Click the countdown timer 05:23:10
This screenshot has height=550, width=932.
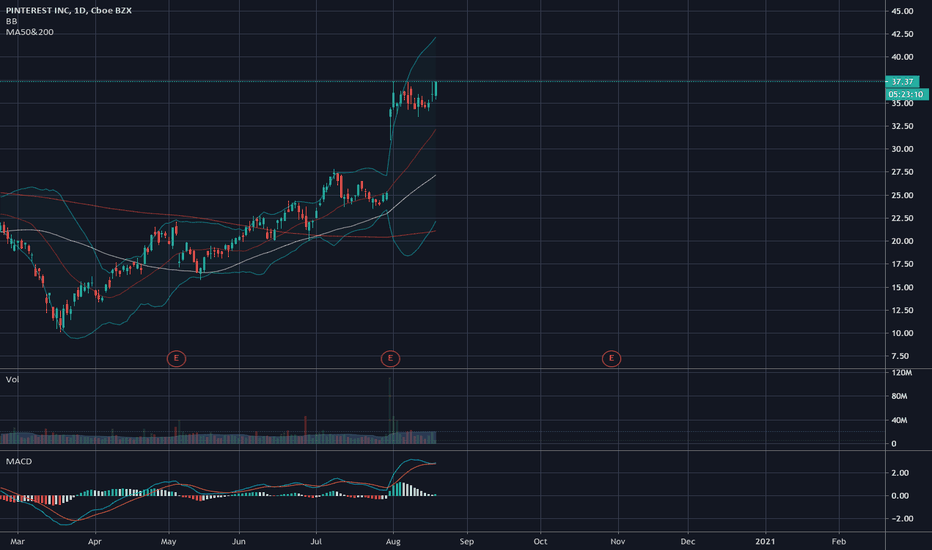click(x=906, y=95)
